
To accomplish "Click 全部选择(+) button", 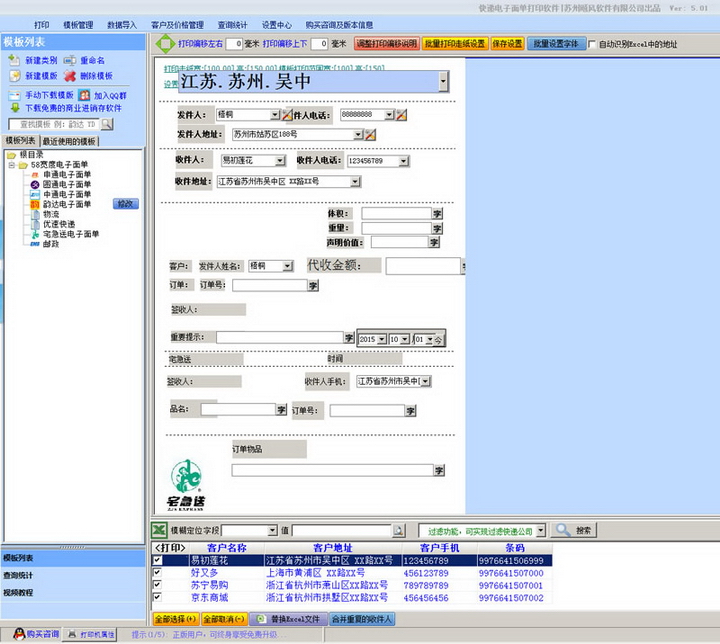I will tap(175, 619).
